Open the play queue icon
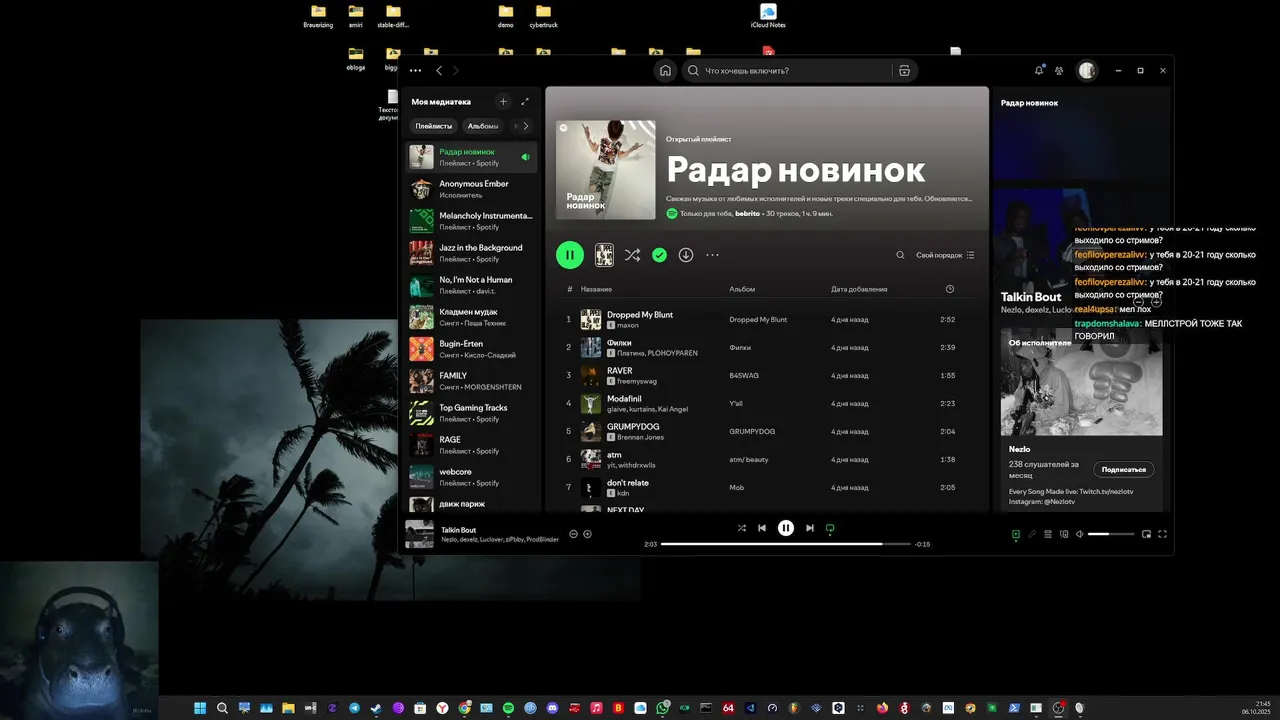Screen dimensions: 1280x720 [x=1048, y=534]
